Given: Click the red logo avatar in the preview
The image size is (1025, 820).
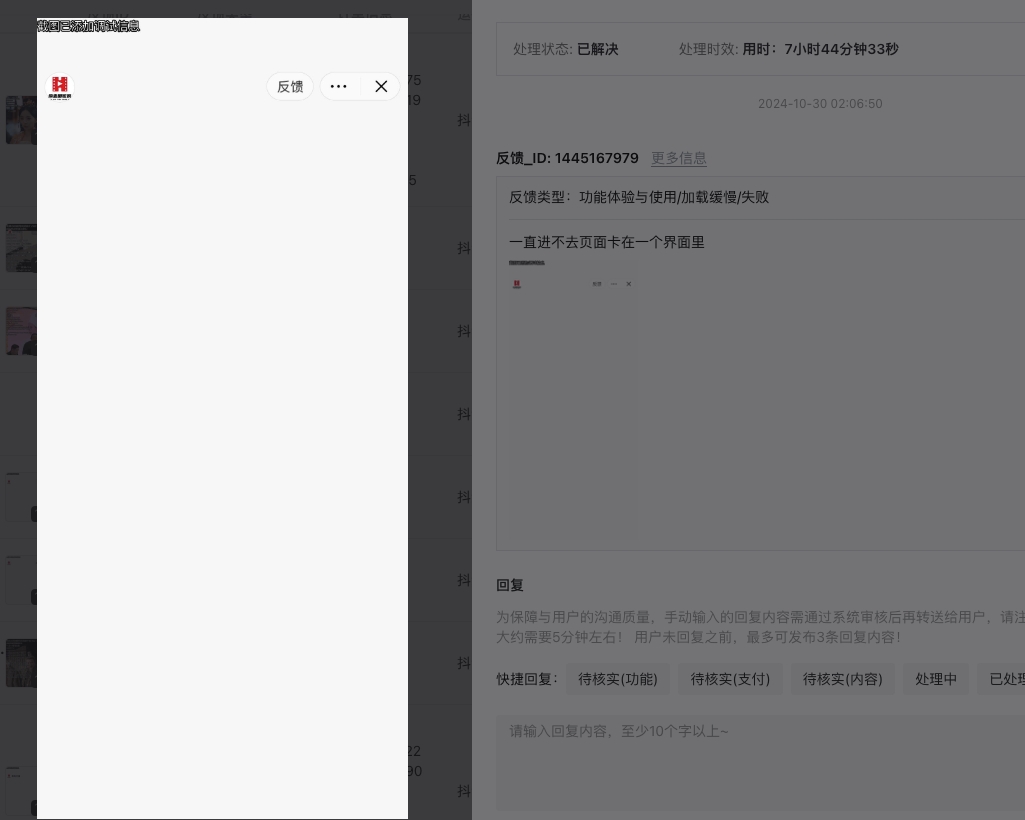Looking at the screenshot, I should pyautogui.click(x=59, y=87).
